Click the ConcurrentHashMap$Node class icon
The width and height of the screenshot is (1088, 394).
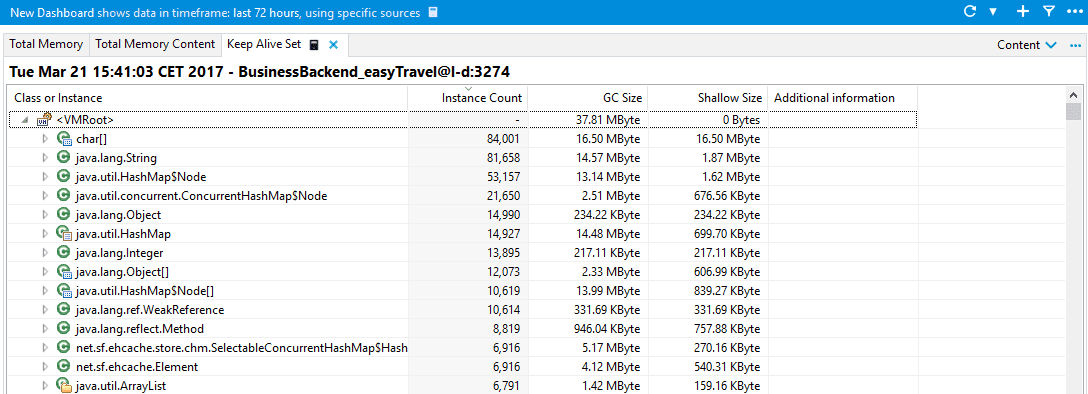click(x=64, y=196)
